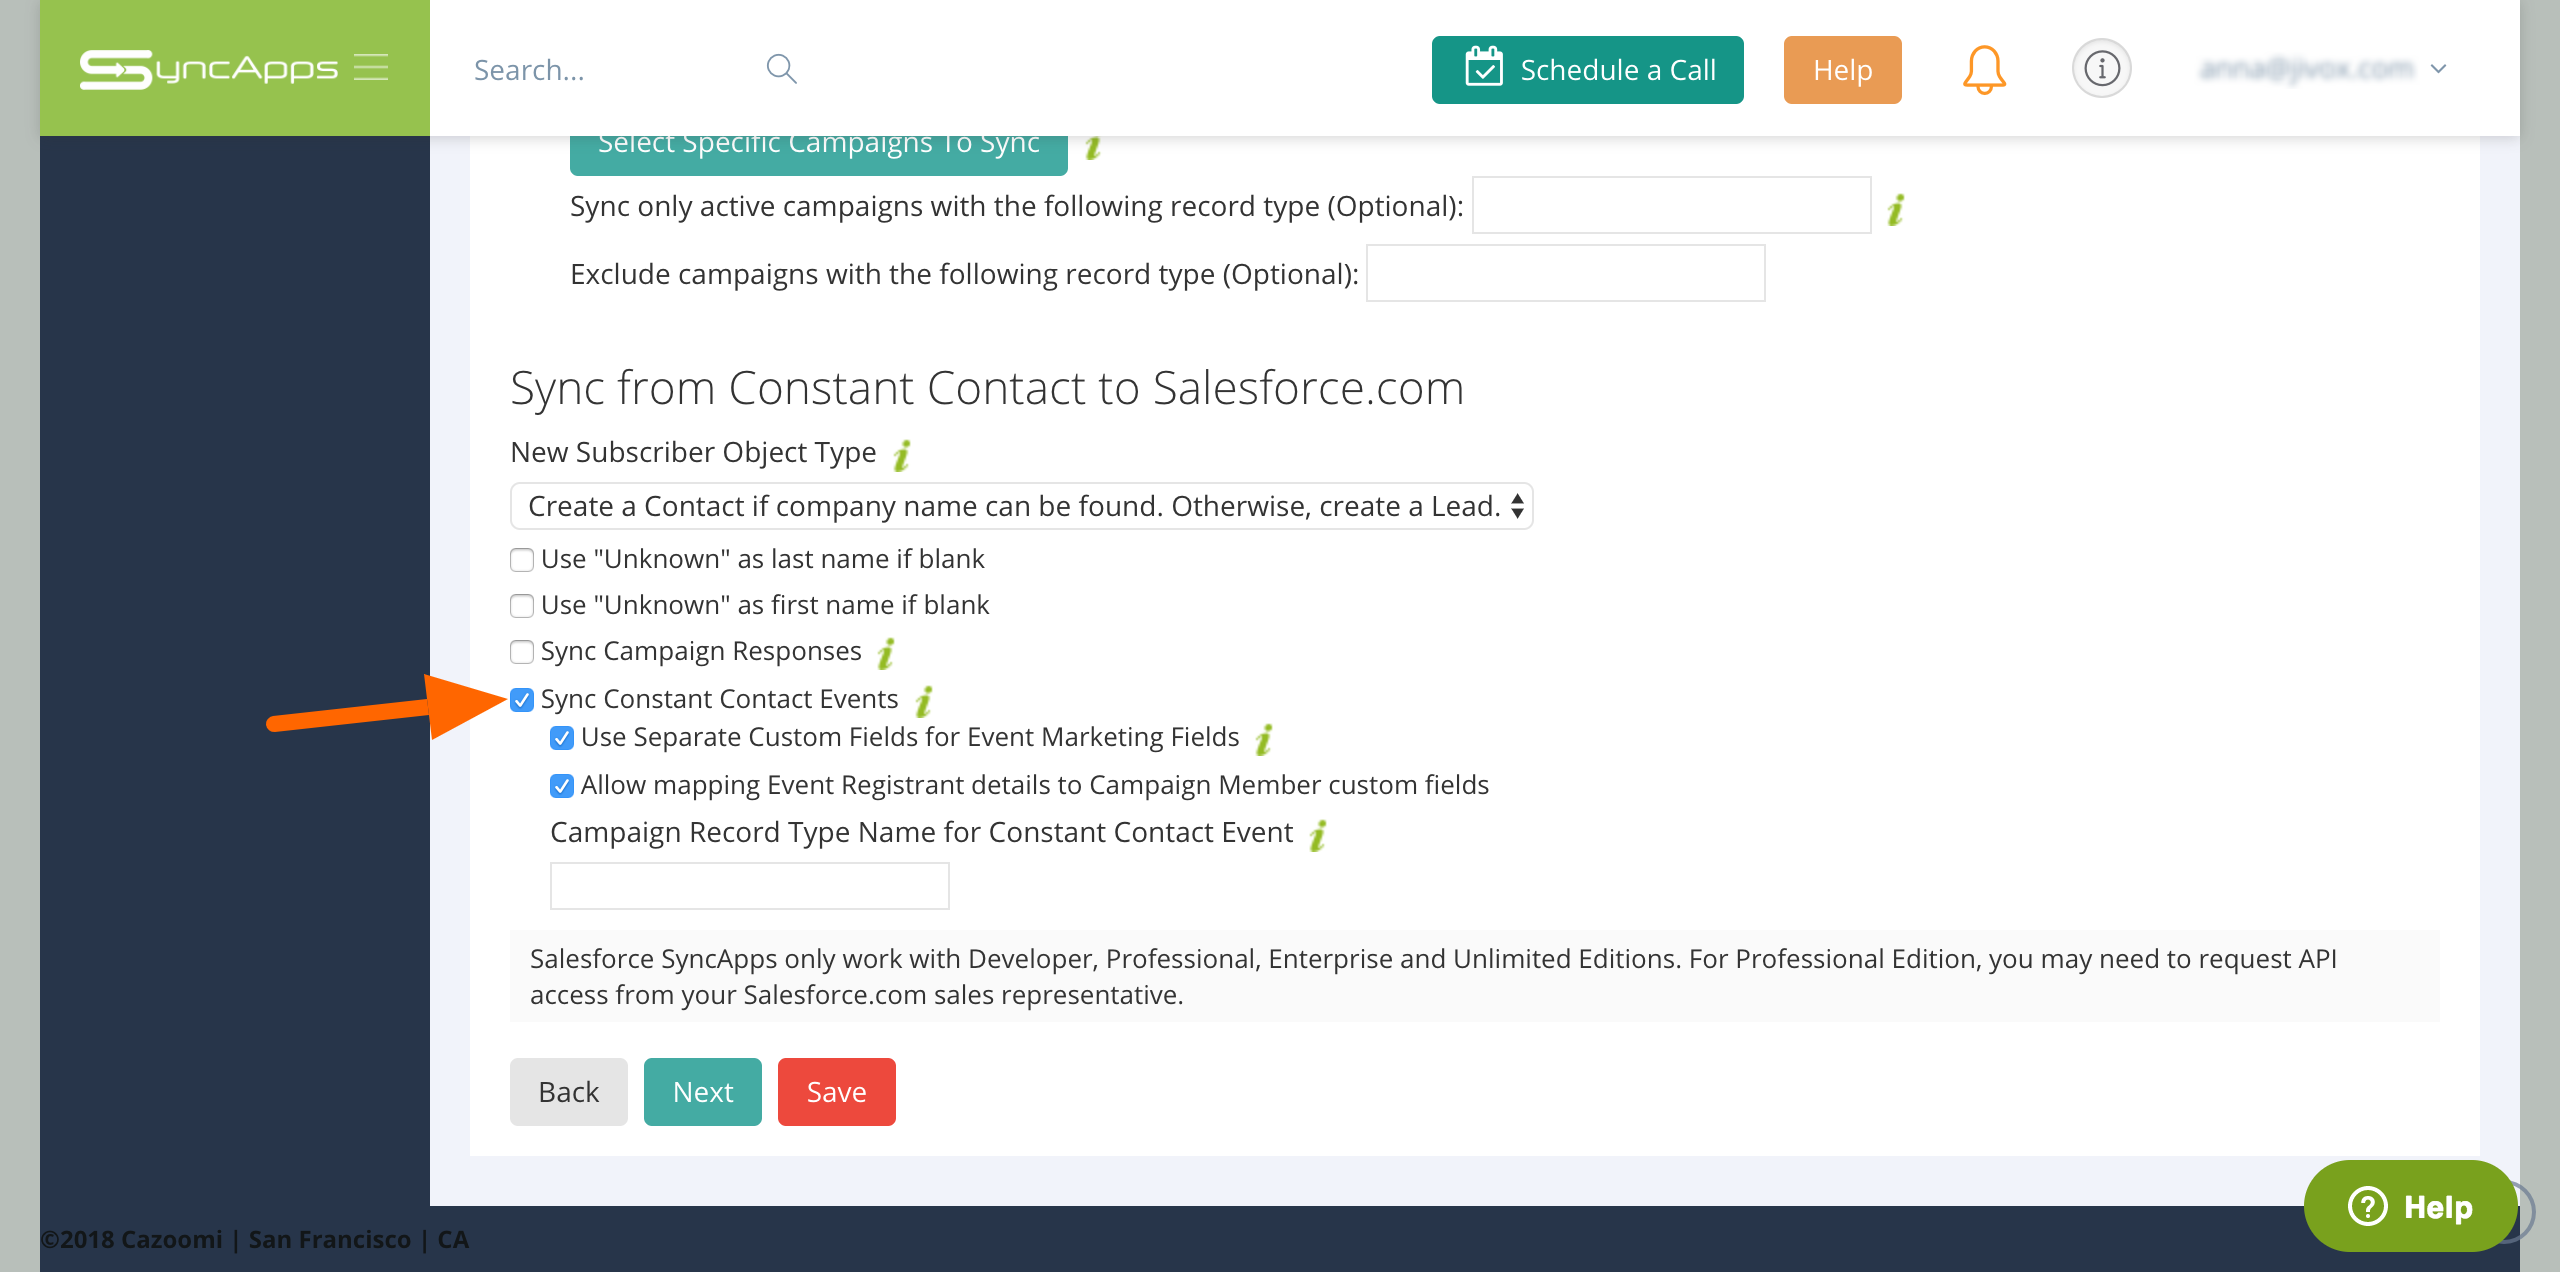Click the red Save button
The image size is (2560, 1272).
[x=836, y=1092]
